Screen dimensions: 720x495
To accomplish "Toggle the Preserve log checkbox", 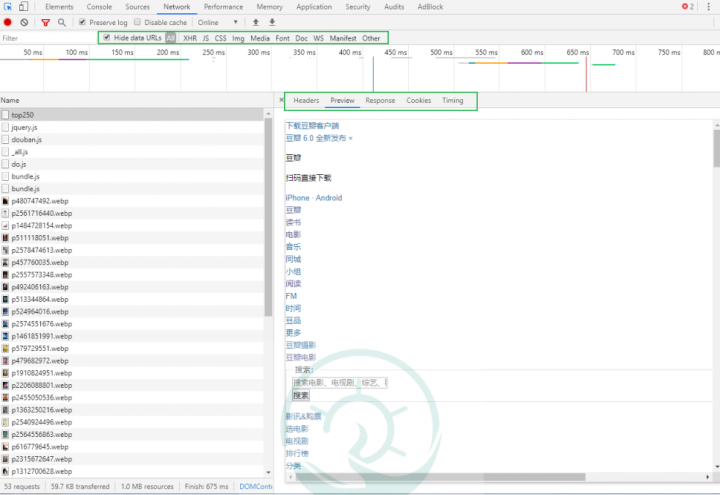I will click(x=83, y=22).
